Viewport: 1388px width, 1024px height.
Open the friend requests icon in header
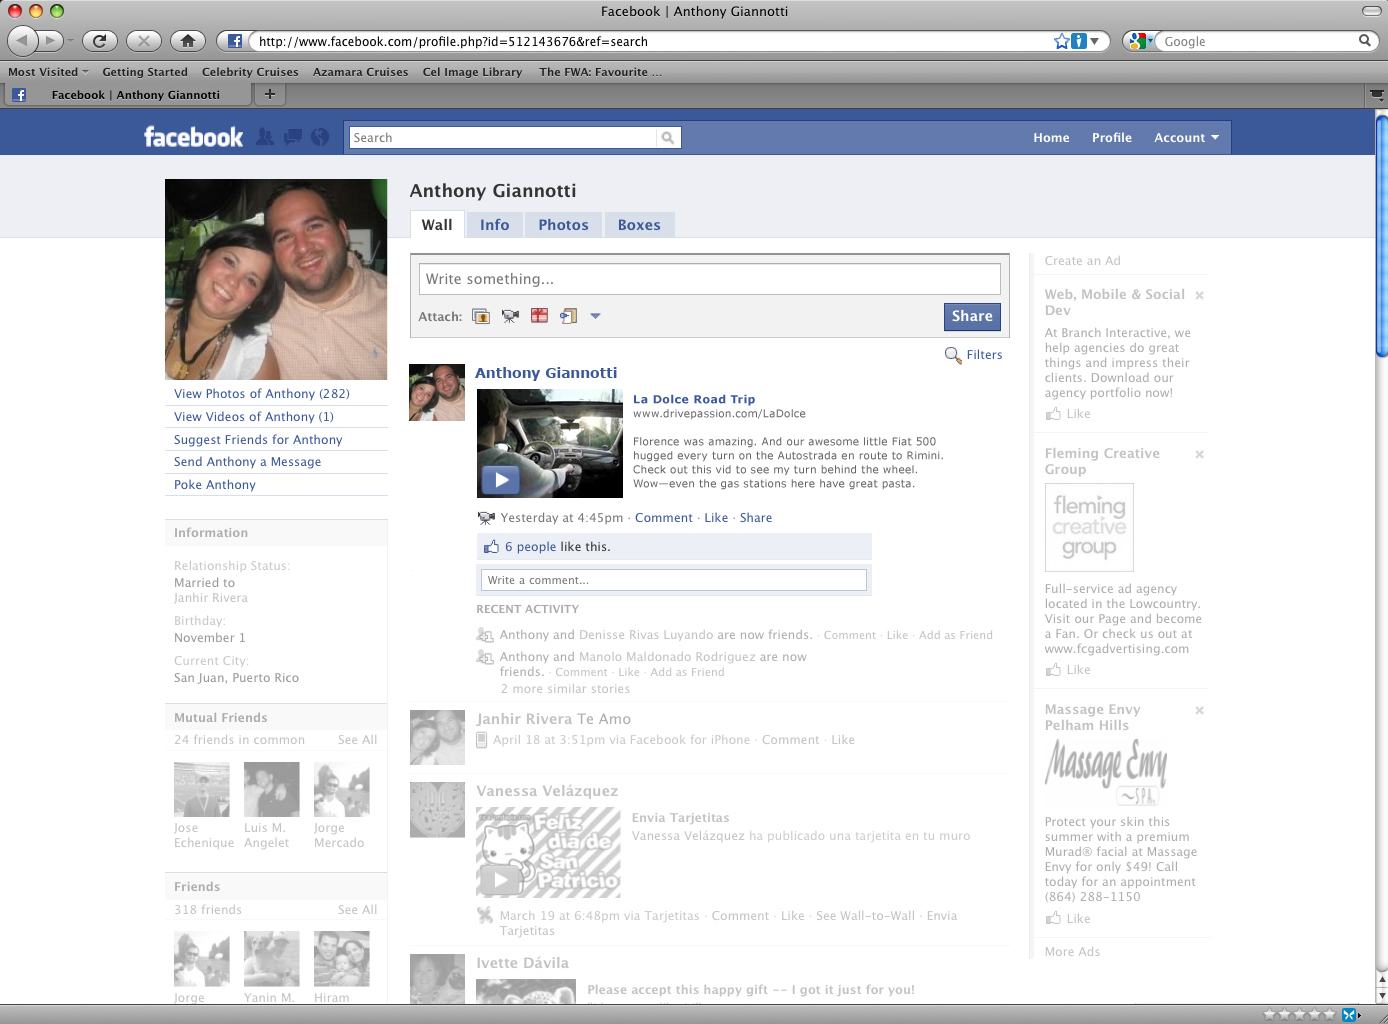click(x=264, y=137)
